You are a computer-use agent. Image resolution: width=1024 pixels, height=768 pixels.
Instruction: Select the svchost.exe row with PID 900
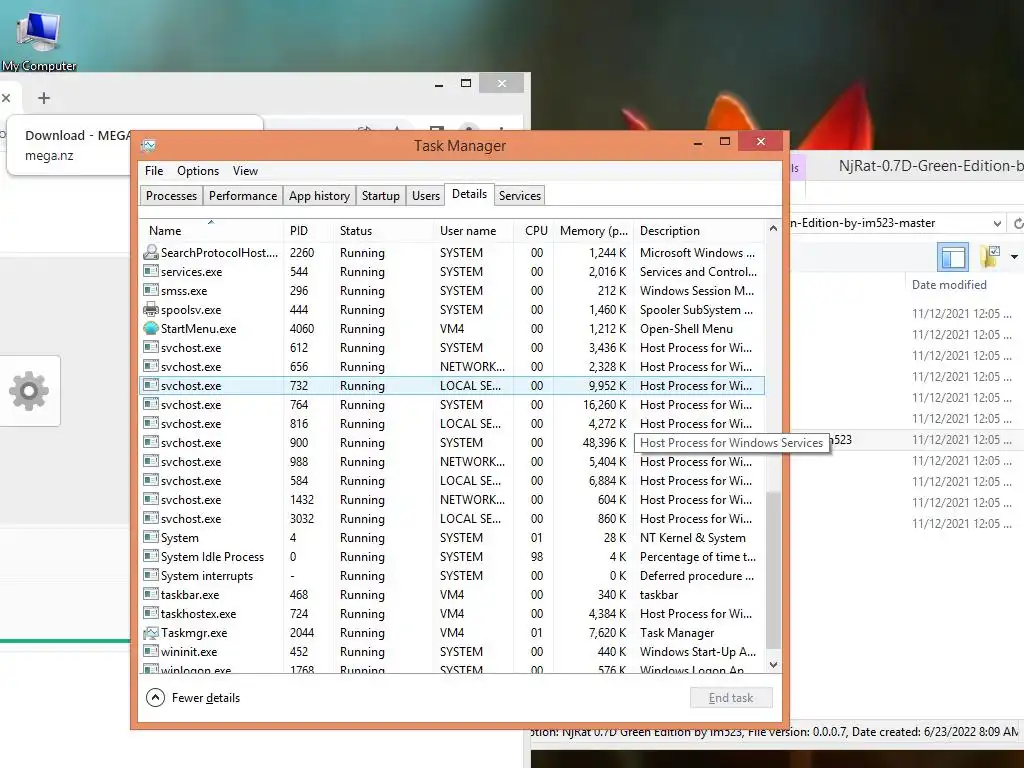point(452,442)
